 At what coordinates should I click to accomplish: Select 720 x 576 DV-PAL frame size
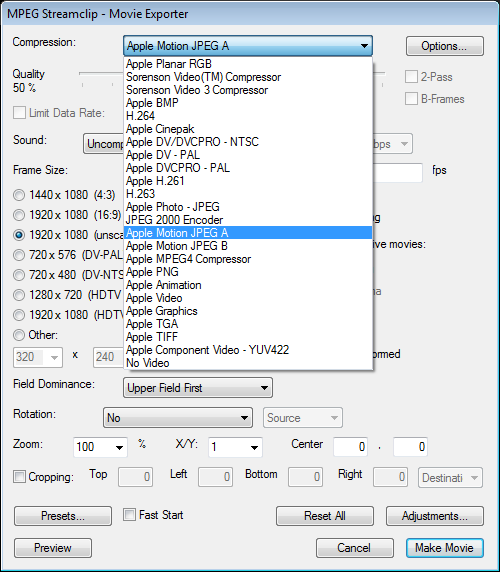coord(19,255)
